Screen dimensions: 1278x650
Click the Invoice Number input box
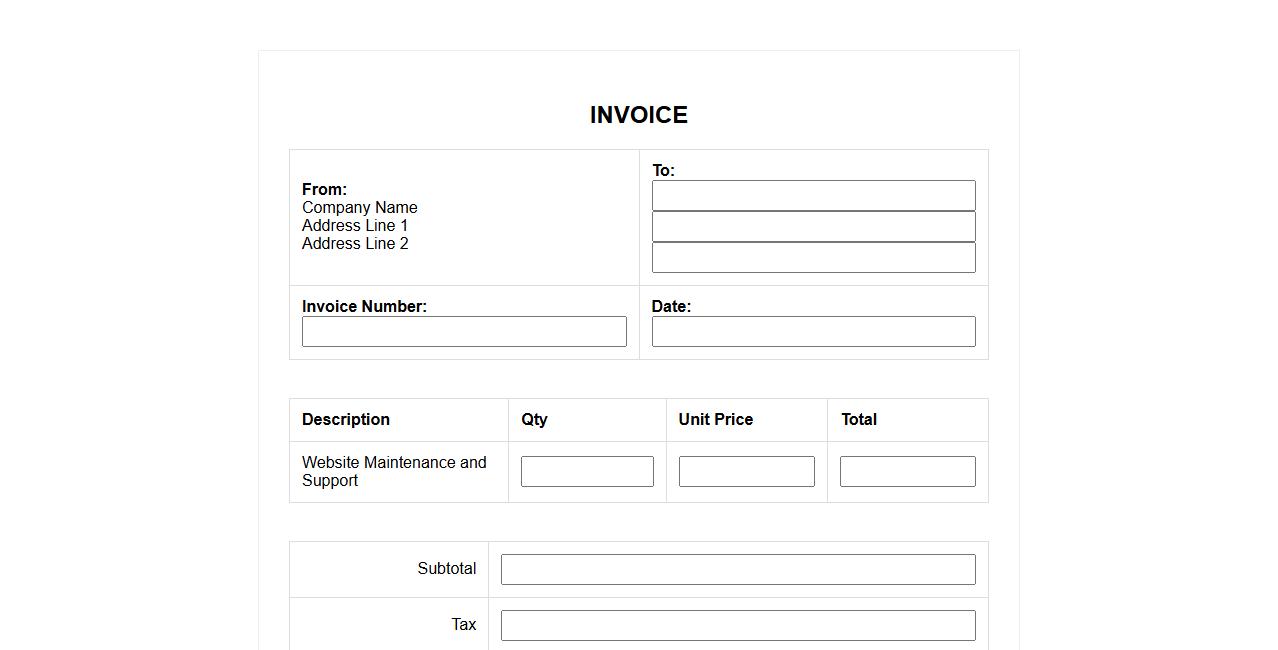[x=464, y=332]
